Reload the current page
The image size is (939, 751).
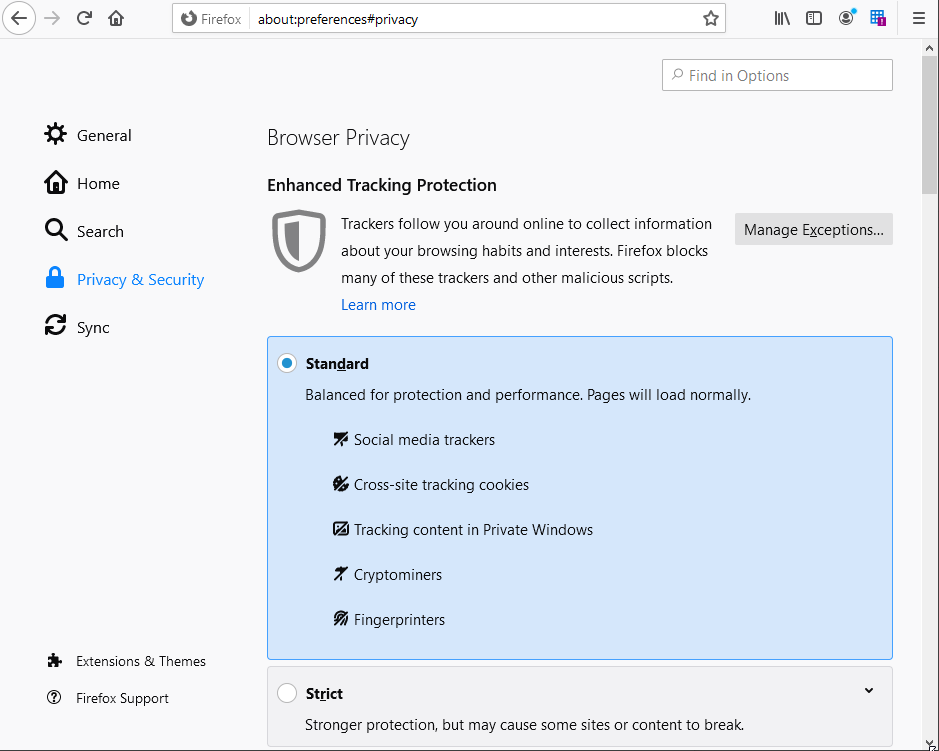tap(84, 18)
